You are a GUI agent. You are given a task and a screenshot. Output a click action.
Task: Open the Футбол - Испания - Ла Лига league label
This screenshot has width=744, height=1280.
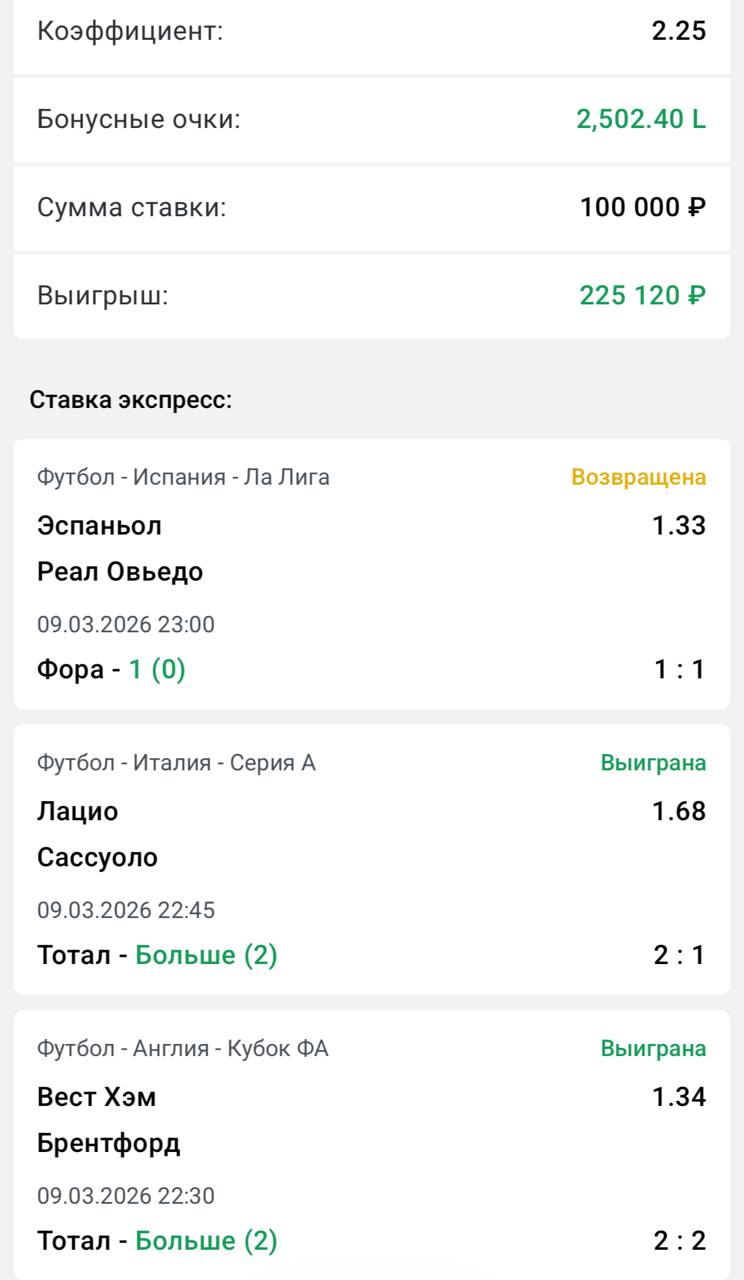click(x=183, y=477)
